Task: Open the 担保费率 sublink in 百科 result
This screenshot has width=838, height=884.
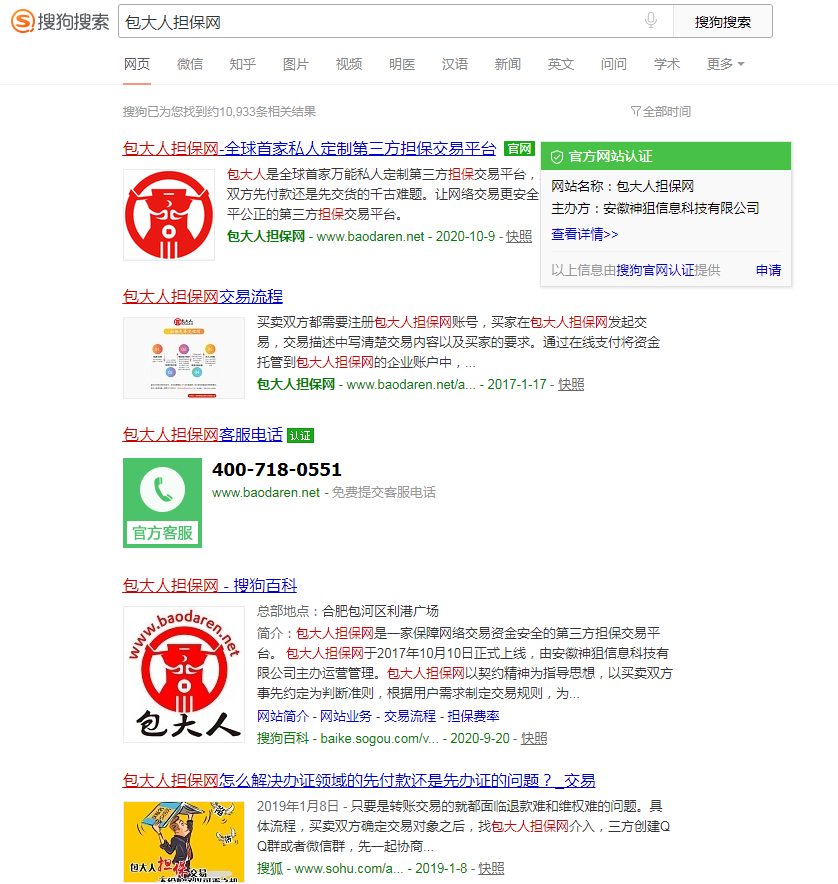Action: (473, 716)
